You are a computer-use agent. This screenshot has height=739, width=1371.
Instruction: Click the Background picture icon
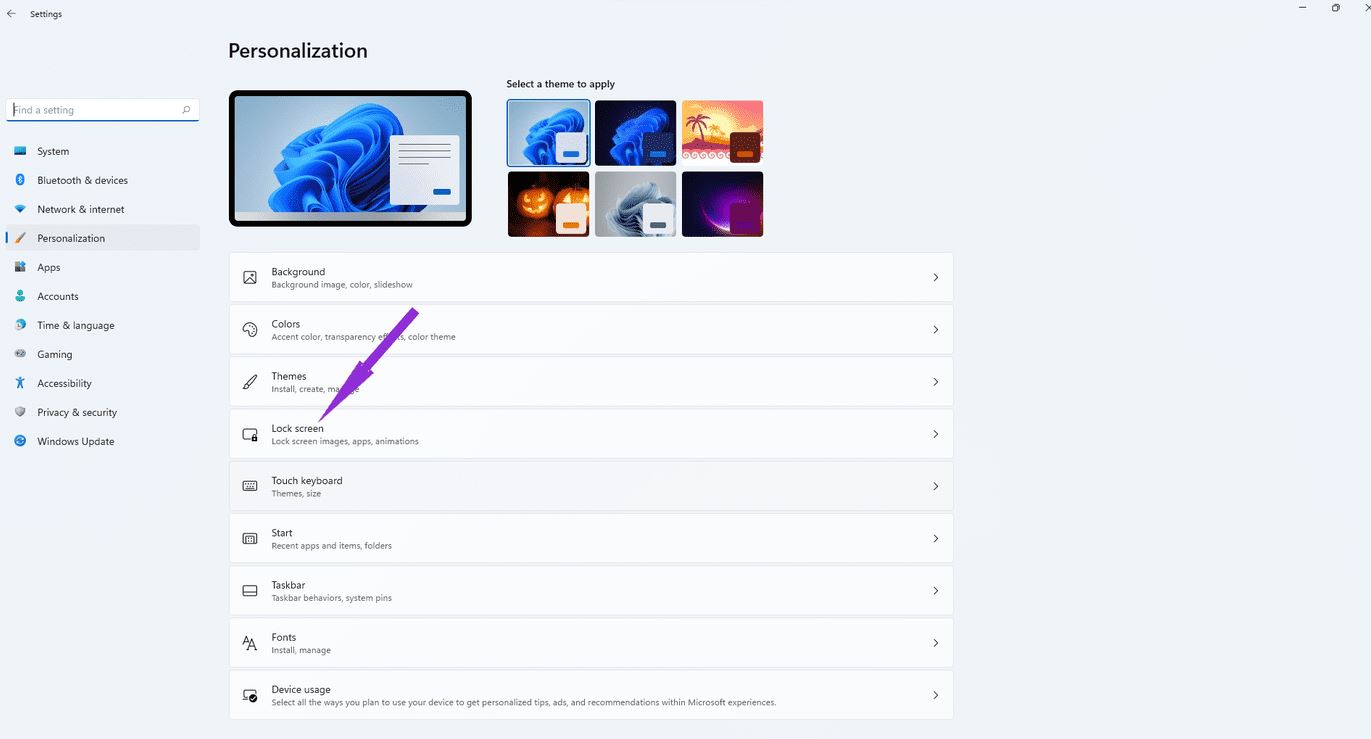(x=250, y=277)
